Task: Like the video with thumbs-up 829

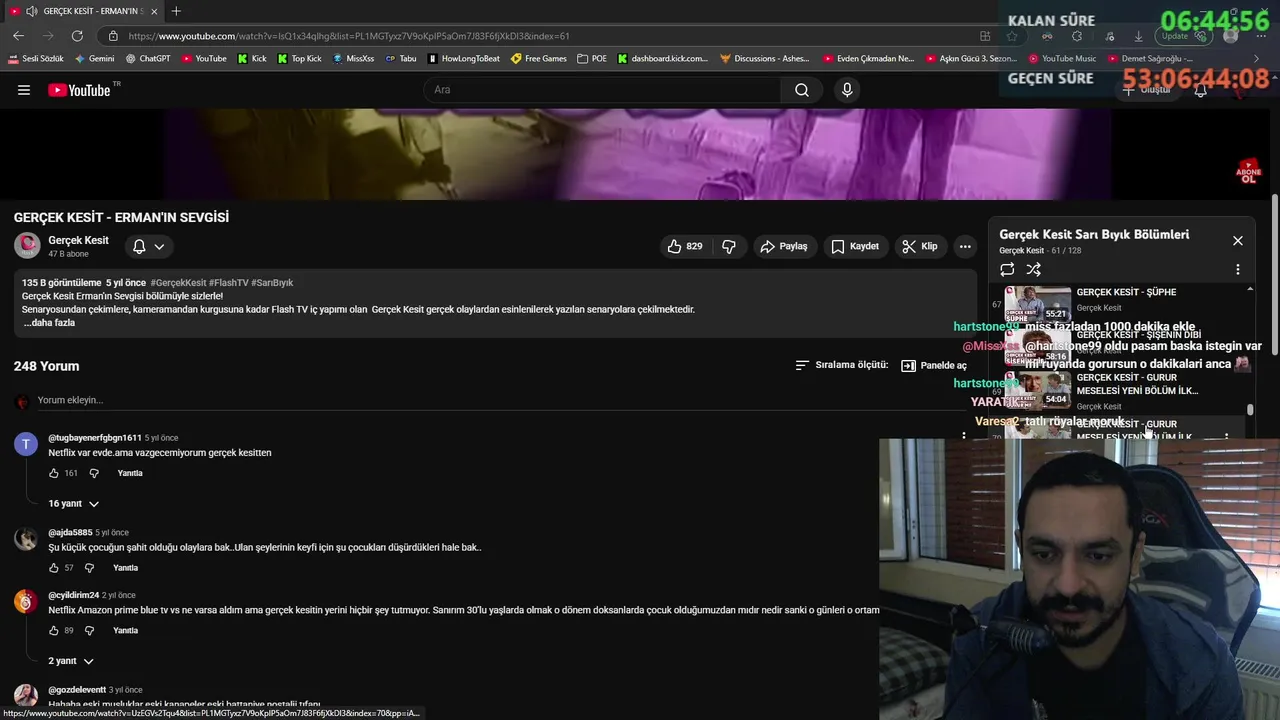Action: pyautogui.click(x=685, y=246)
